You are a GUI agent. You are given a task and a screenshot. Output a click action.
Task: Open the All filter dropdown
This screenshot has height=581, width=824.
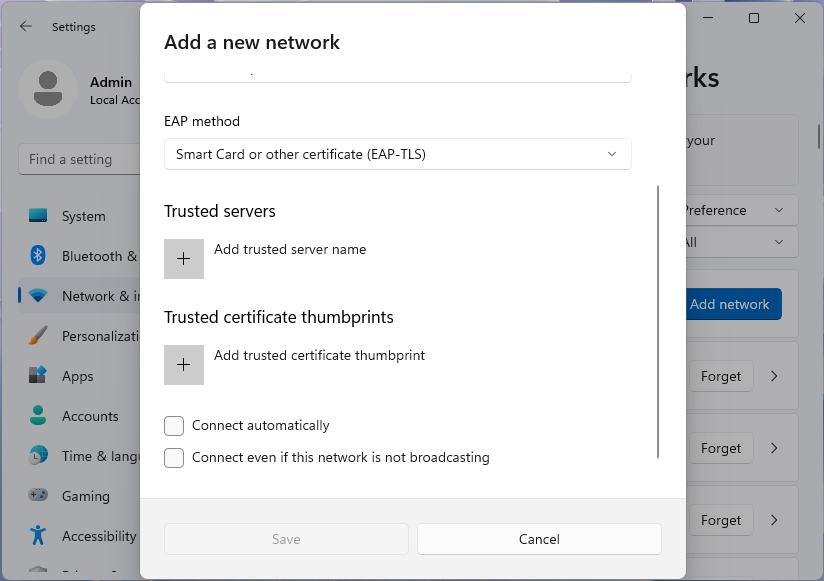[740, 242]
